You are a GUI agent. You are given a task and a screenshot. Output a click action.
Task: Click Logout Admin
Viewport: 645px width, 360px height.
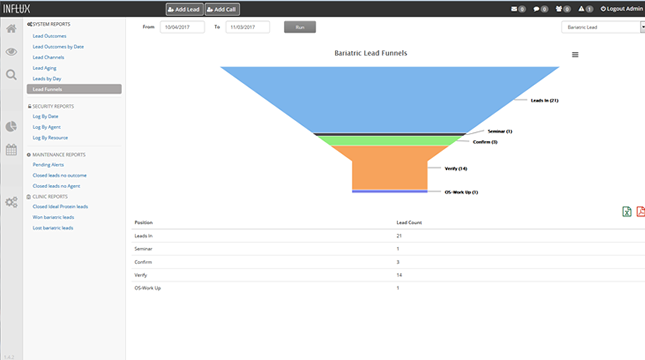[x=622, y=9]
